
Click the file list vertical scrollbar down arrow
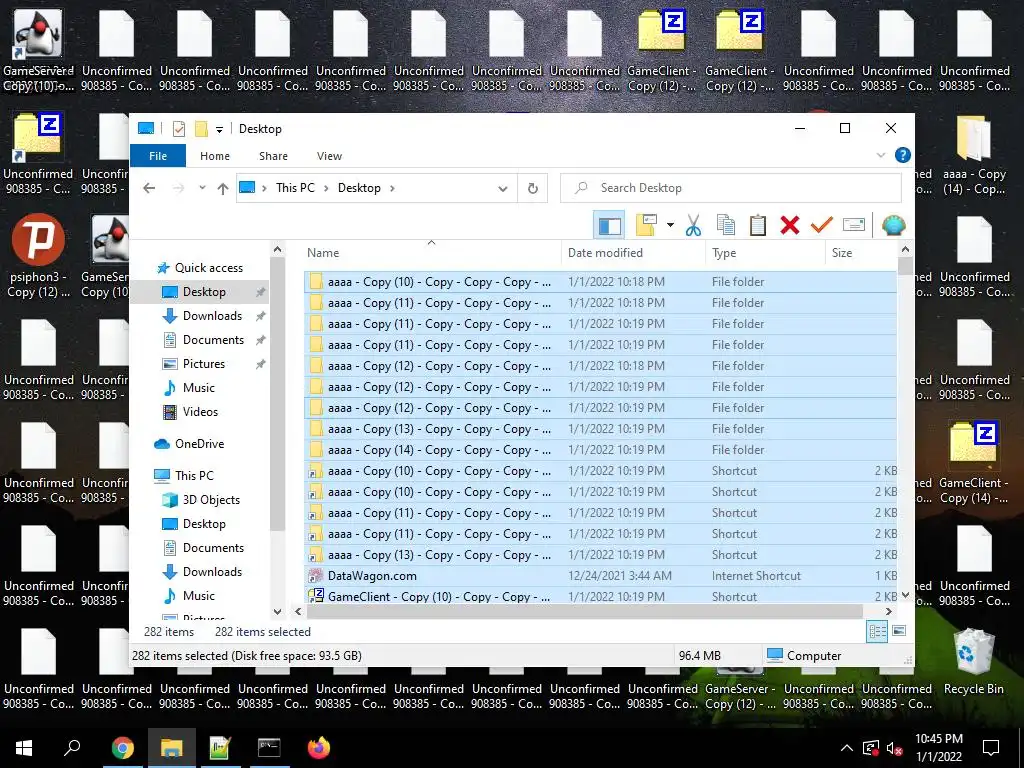pos(905,595)
